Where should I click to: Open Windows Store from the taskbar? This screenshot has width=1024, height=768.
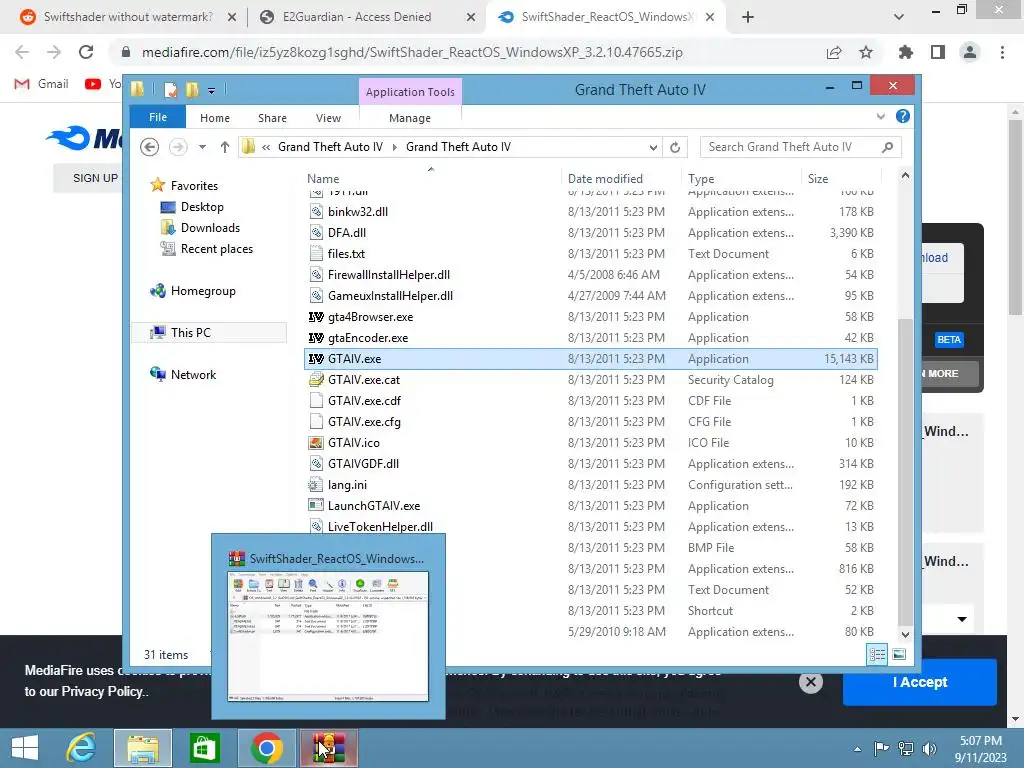[204, 748]
